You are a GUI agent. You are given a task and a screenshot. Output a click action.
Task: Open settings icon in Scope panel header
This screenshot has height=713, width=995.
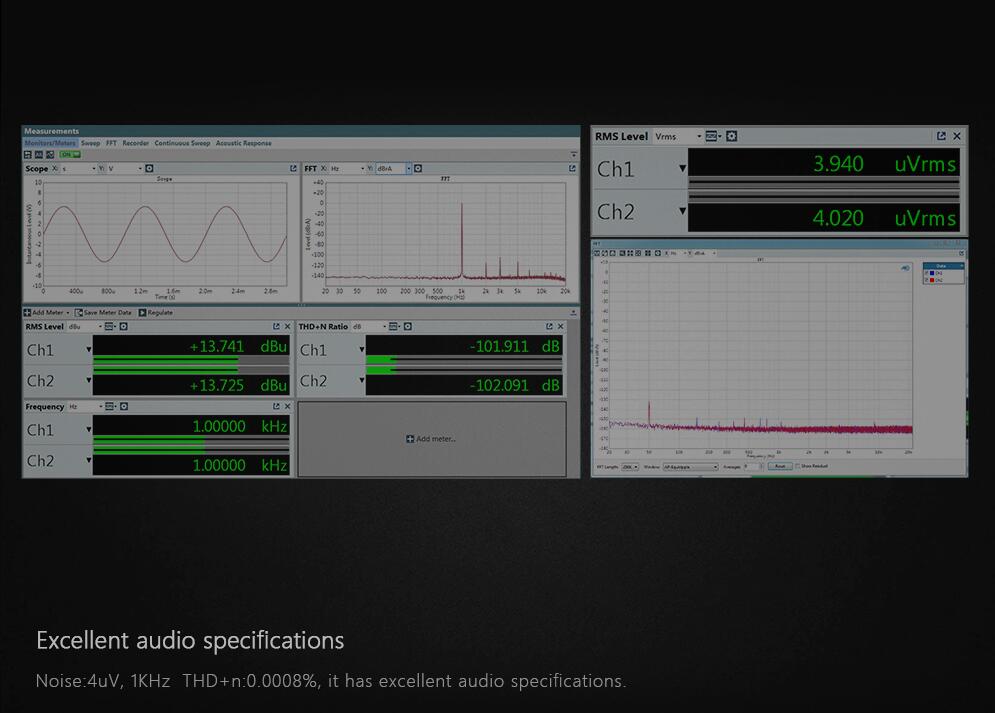point(149,169)
